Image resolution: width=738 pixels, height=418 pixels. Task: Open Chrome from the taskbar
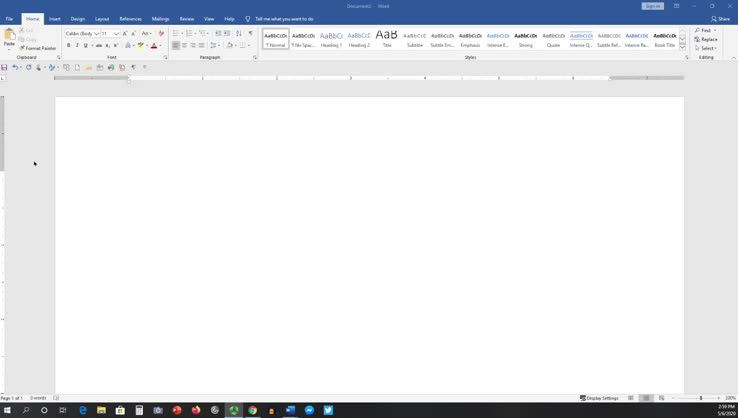[x=253, y=410]
